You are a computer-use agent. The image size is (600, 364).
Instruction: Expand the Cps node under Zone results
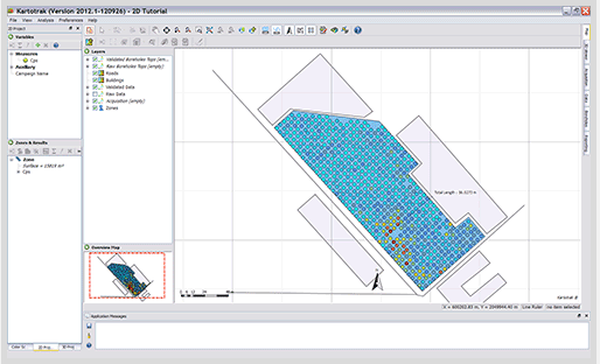(x=18, y=172)
